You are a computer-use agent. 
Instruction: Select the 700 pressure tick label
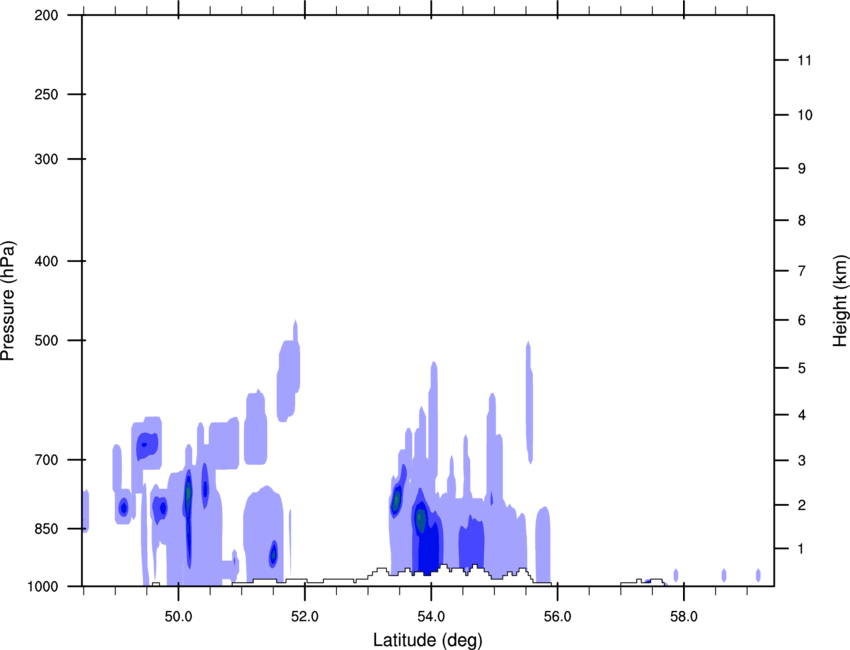[46, 460]
